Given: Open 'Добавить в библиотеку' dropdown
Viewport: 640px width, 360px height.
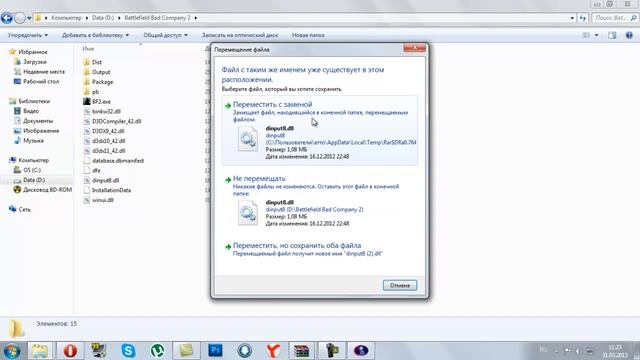Looking at the screenshot, I should point(96,35).
